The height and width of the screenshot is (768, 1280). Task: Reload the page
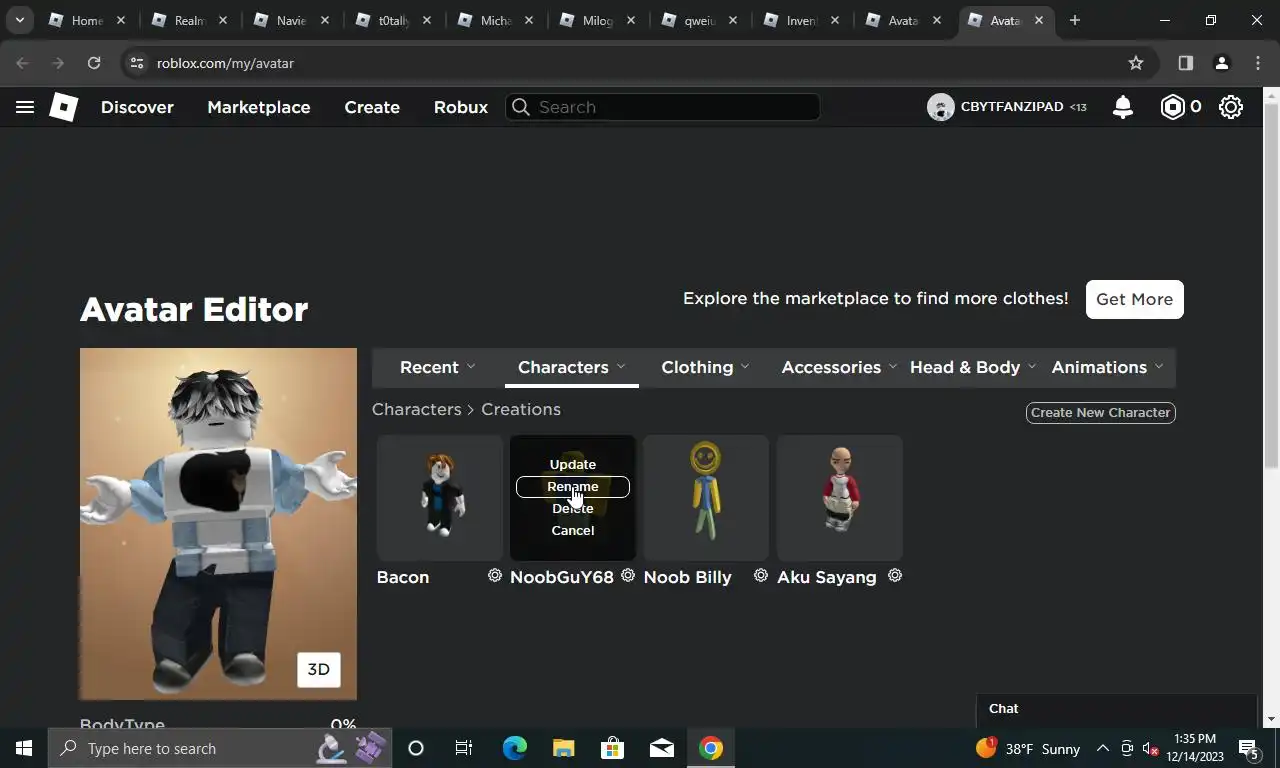[94, 63]
